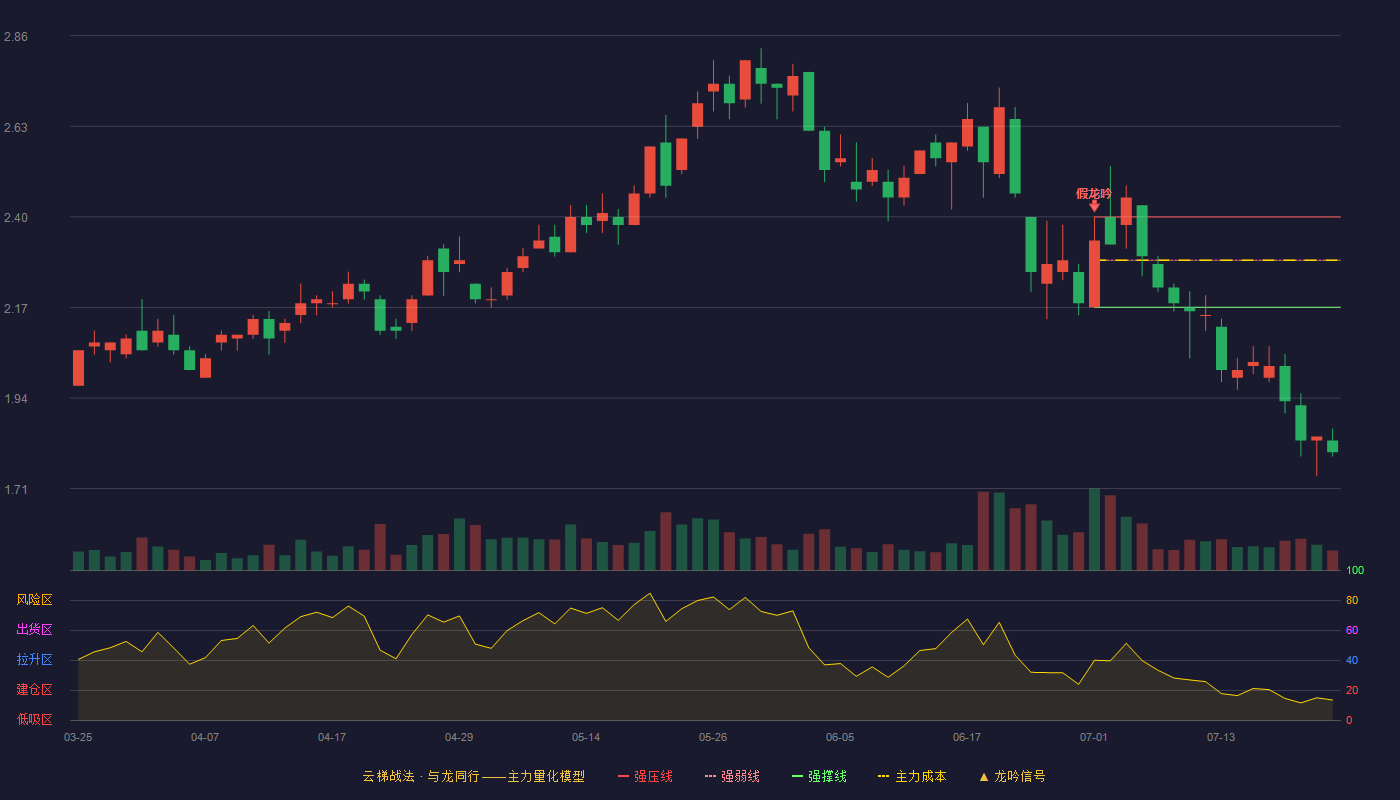Image resolution: width=1400 pixels, height=800 pixels.
Task: Toggle the 强弱线 pink dashed legend item
Action: [732, 776]
